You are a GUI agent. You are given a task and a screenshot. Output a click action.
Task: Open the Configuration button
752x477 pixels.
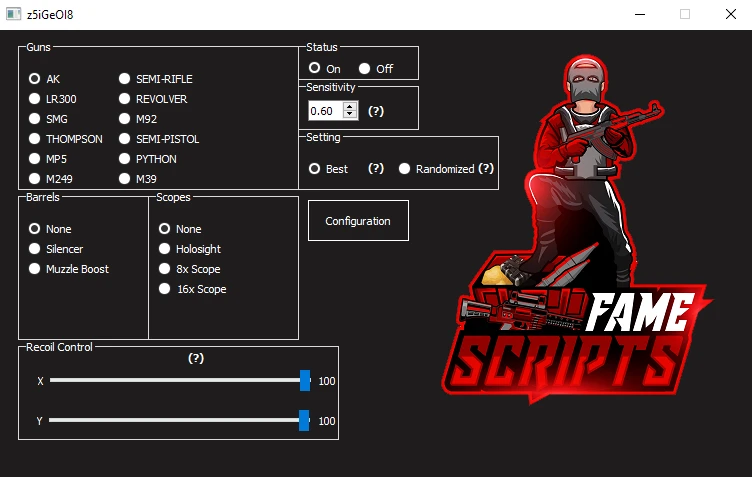tap(358, 221)
